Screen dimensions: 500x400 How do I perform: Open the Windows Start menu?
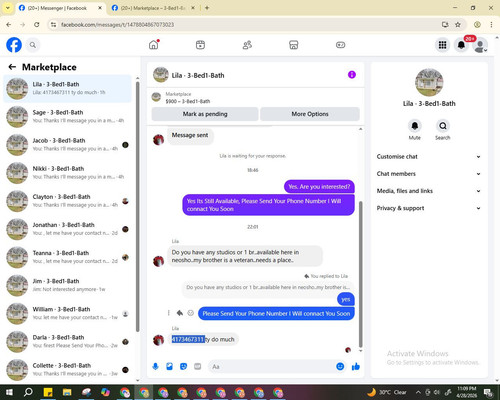pos(9,392)
